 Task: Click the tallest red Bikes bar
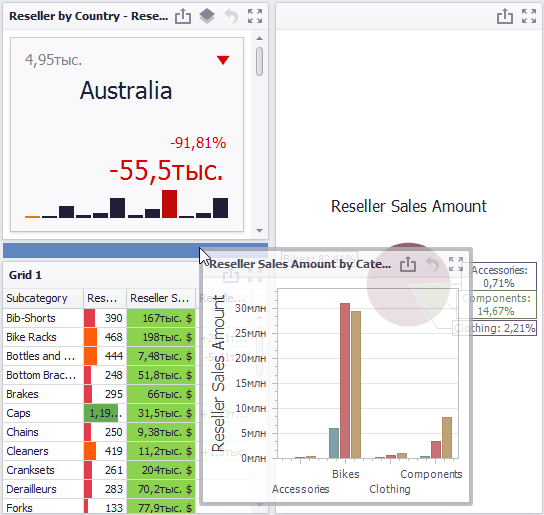point(345,380)
